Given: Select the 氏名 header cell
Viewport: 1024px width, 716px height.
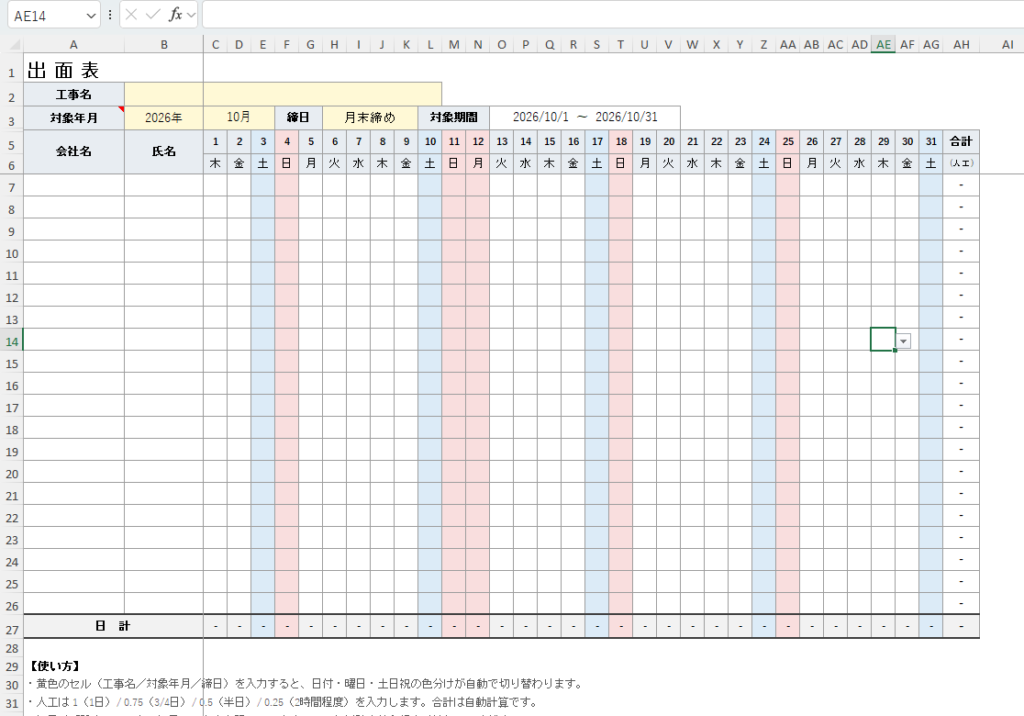Looking at the screenshot, I should pos(164,152).
